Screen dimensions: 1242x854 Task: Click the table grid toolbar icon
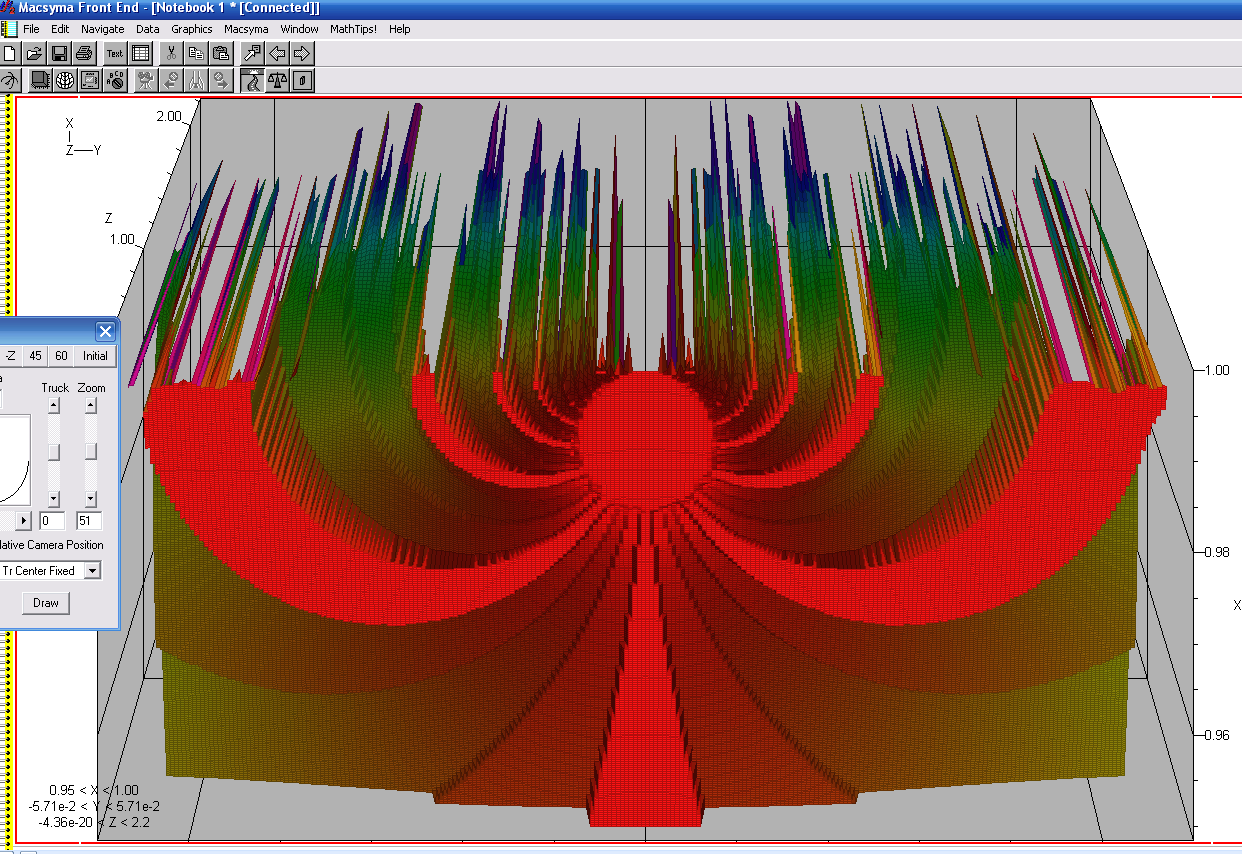click(x=140, y=54)
